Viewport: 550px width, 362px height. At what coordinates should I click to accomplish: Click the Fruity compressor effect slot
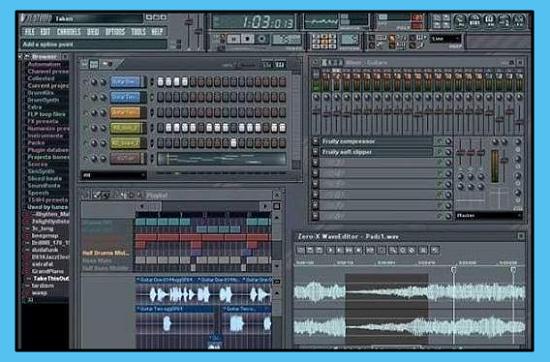376,141
